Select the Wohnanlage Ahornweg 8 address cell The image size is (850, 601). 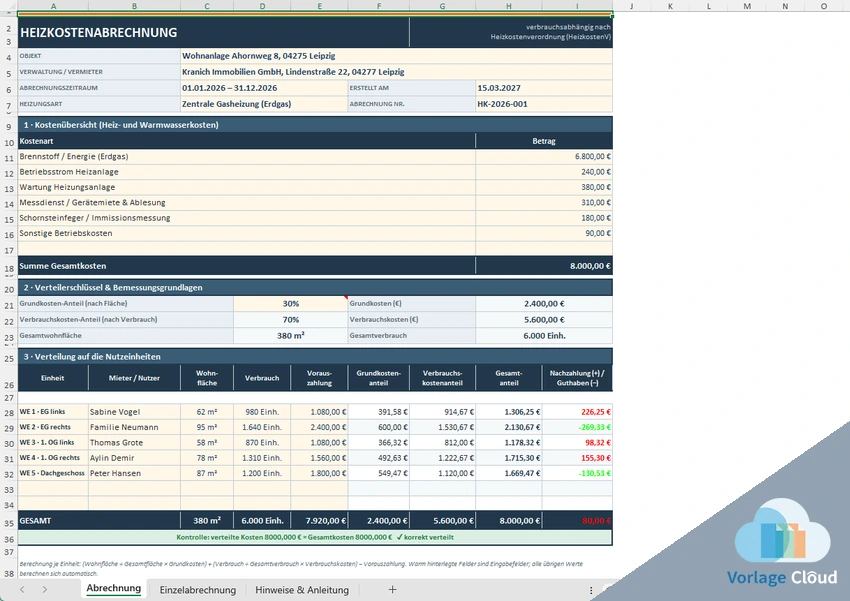coord(396,56)
